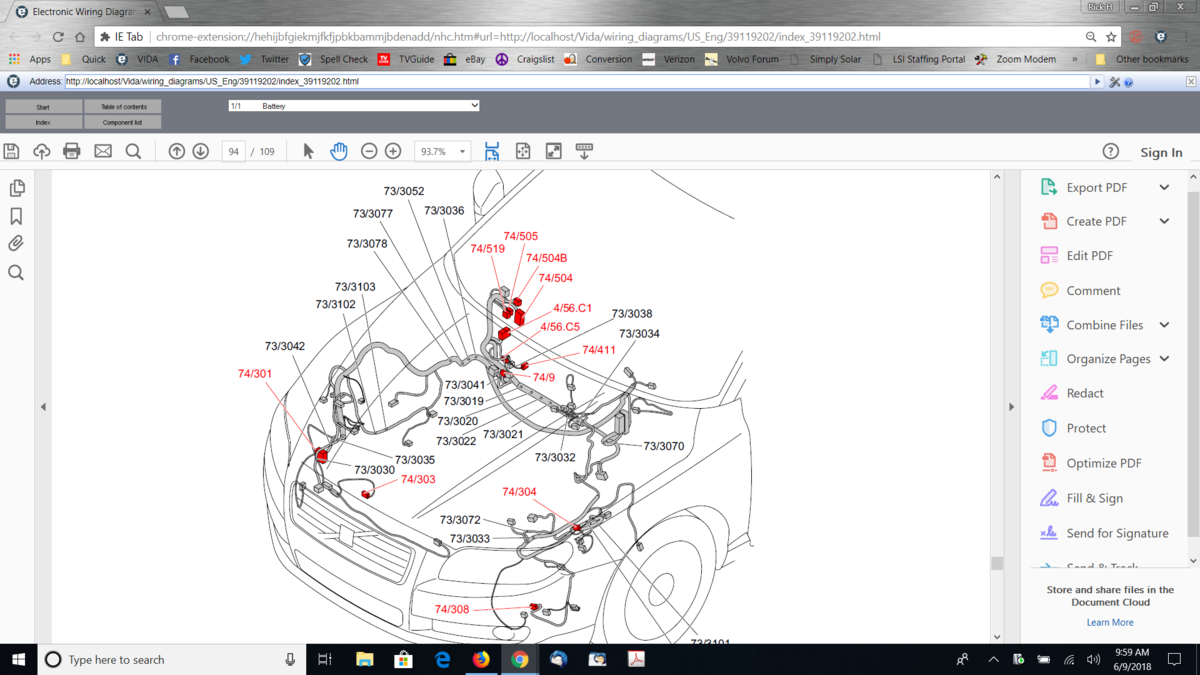Click the Save file icon
Viewport: 1200px width, 675px height.
[x=12, y=151]
